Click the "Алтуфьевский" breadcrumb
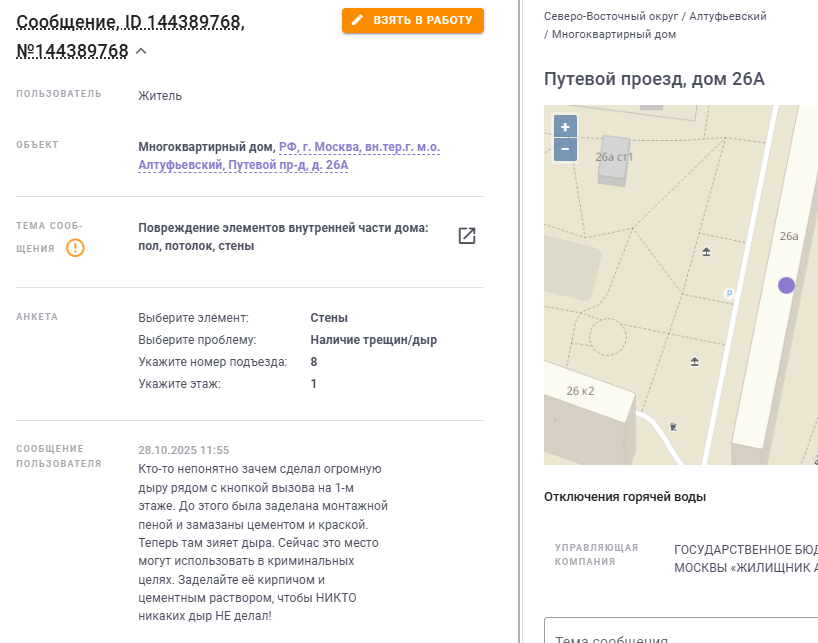 click(x=727, y=17)
